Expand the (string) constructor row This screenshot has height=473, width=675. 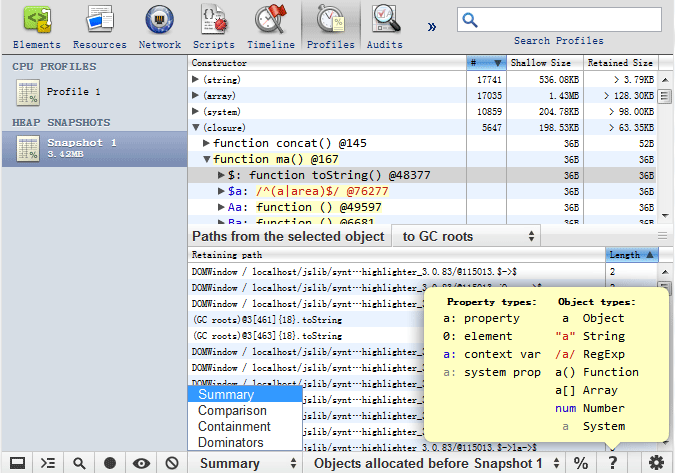pyautogui.click(x=195, y=79)
